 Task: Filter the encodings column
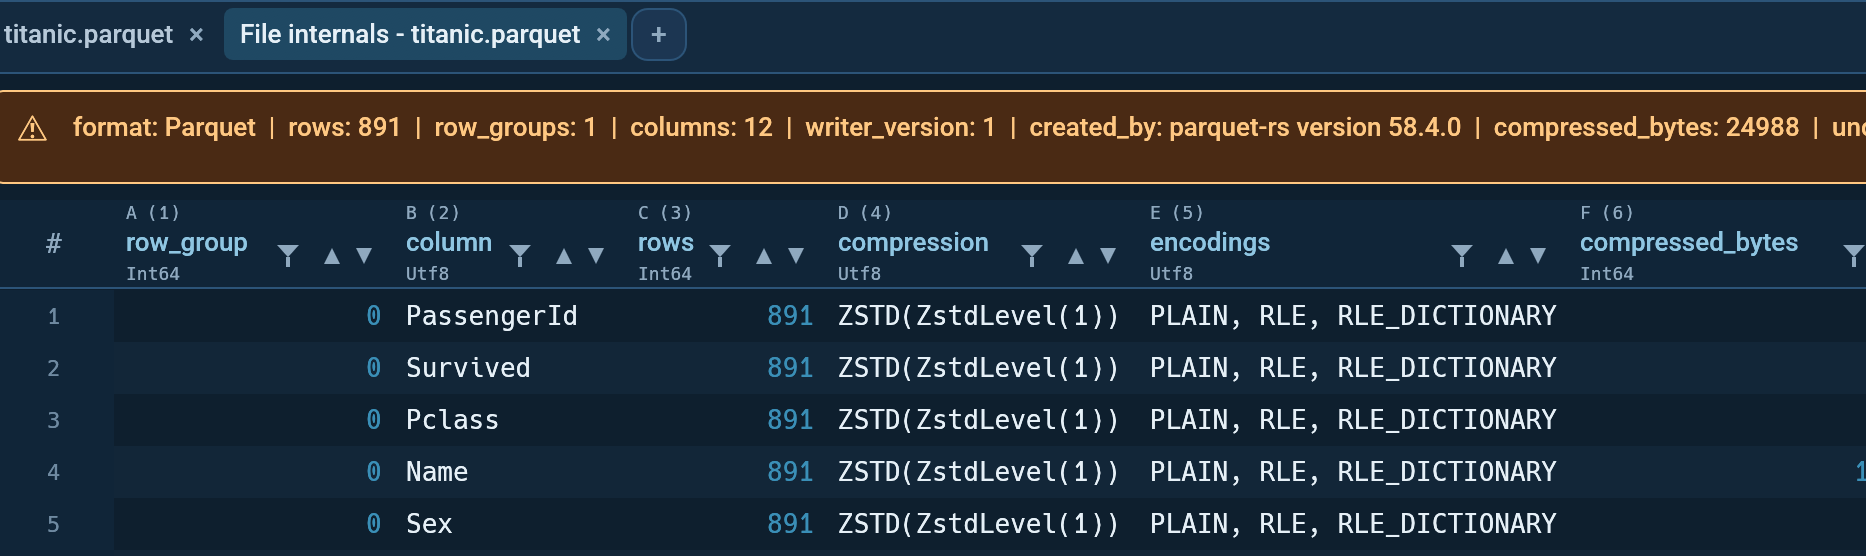click(1462, 256)
